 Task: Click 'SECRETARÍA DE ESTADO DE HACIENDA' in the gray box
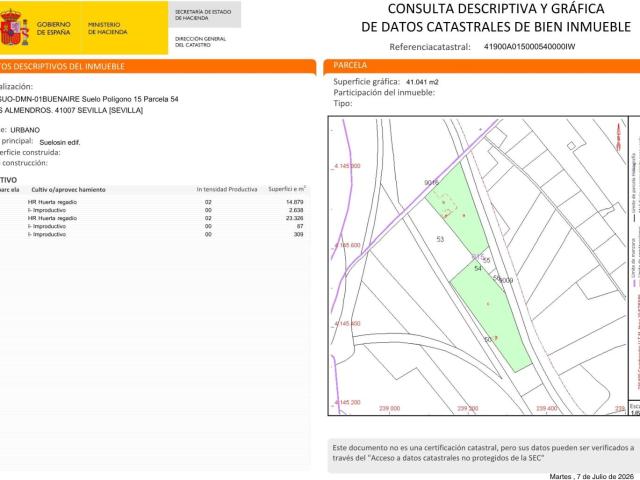click(x=203, y=15)
